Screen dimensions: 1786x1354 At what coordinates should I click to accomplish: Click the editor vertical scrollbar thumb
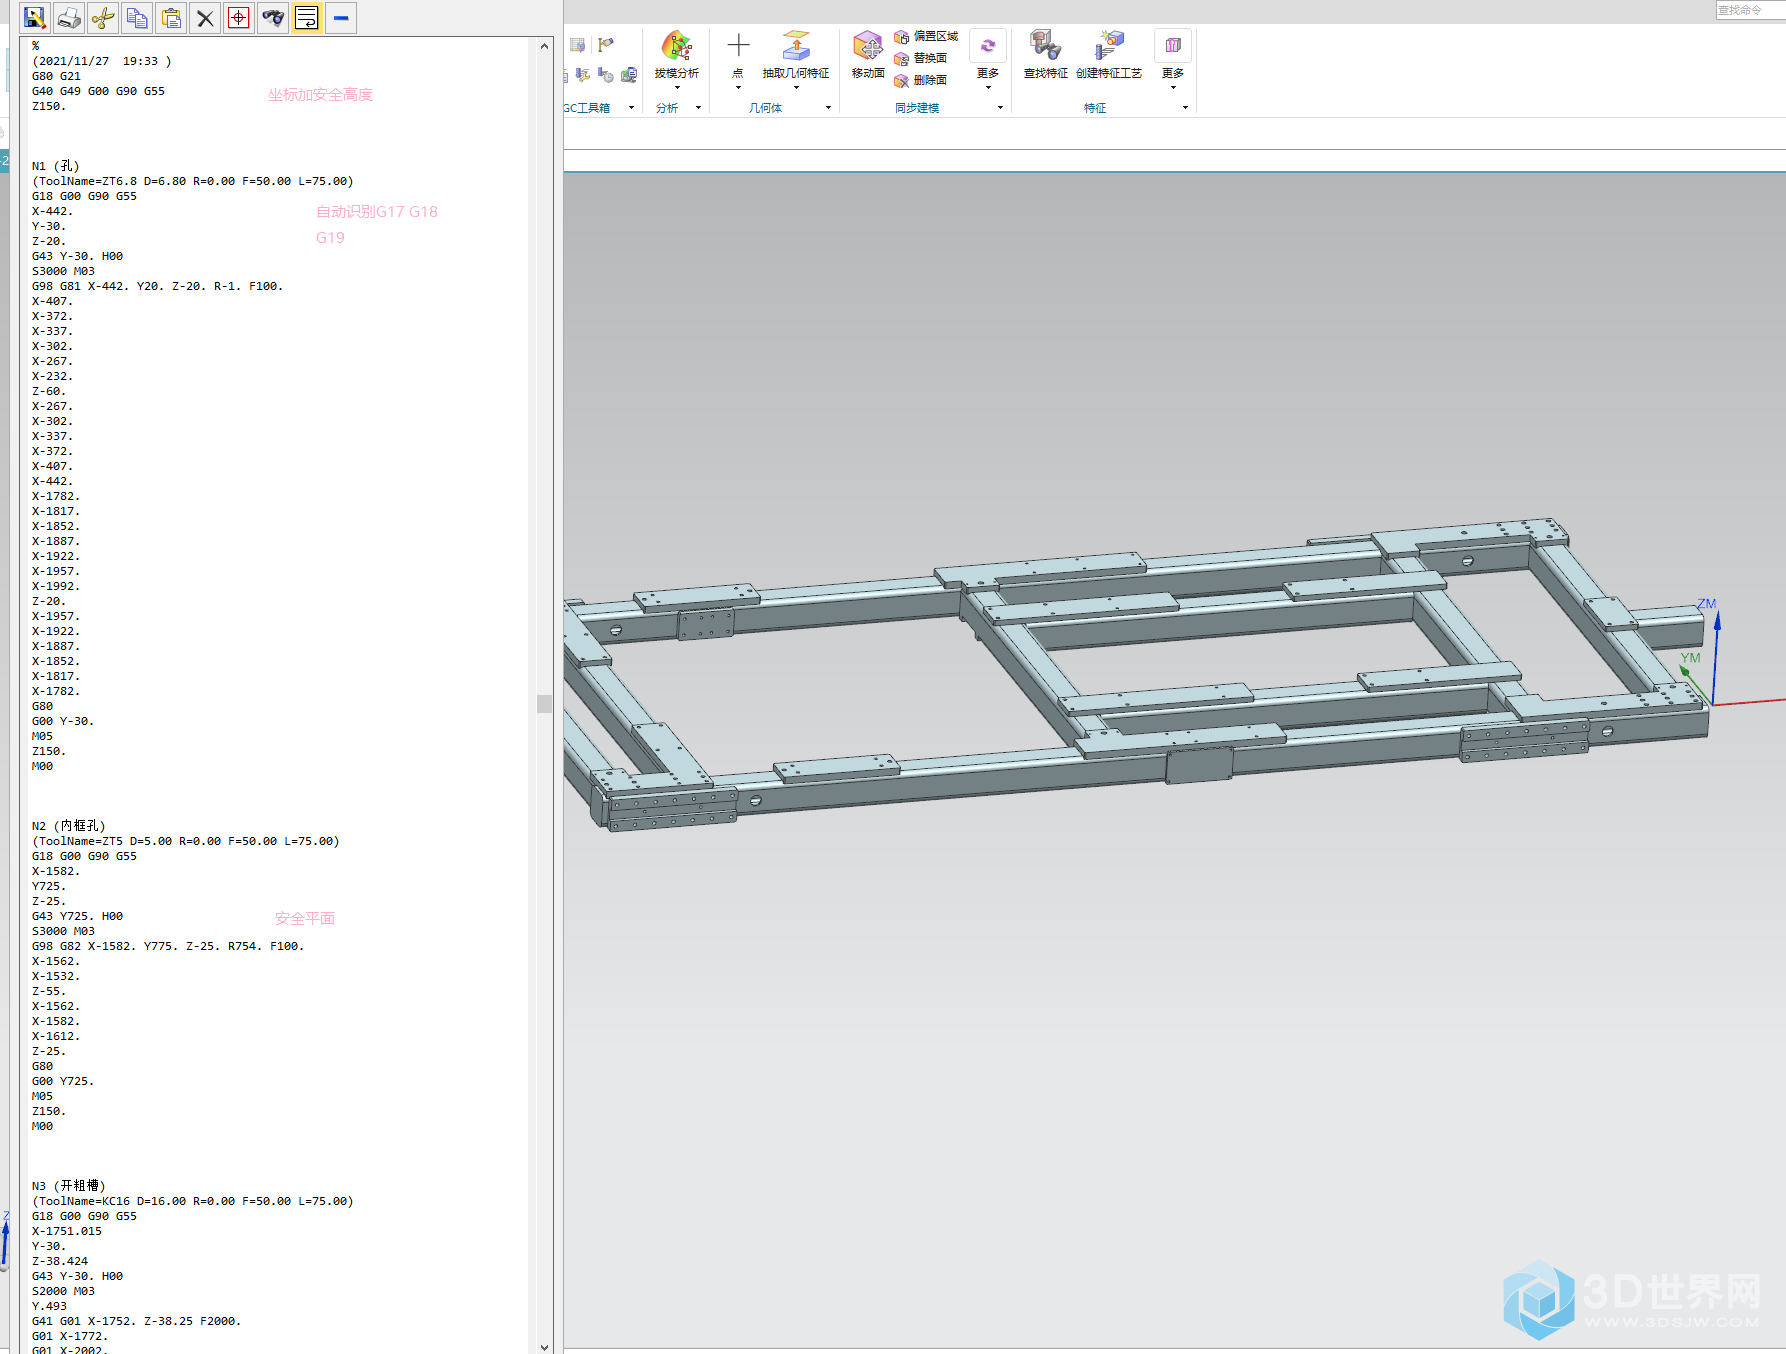click(x=544, y=704)
